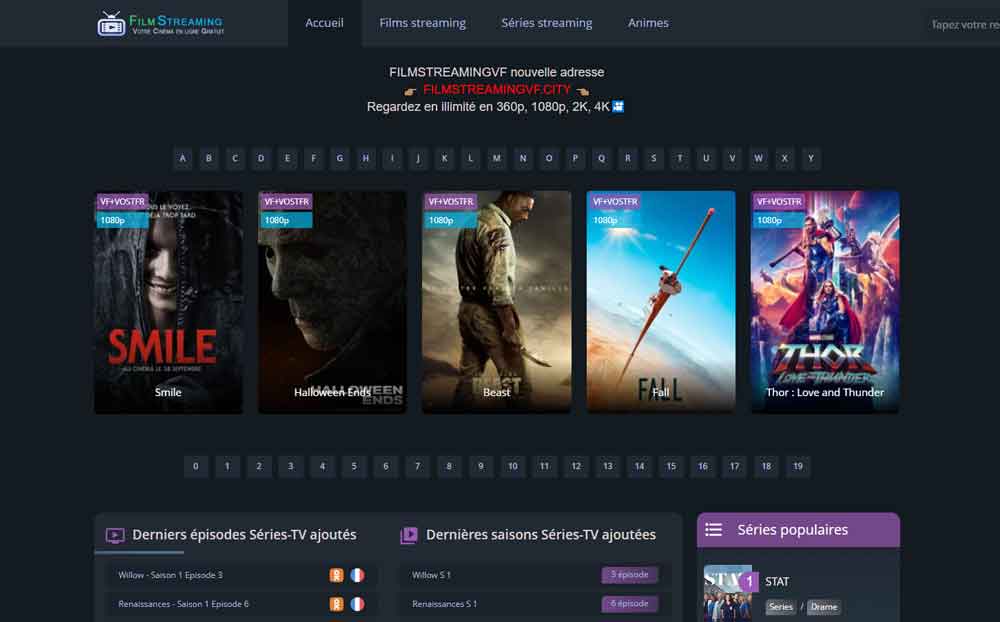Viewport: 1000px width, 622px height.
Task: Open the STAT series title
Action: [x=777, y=581]
